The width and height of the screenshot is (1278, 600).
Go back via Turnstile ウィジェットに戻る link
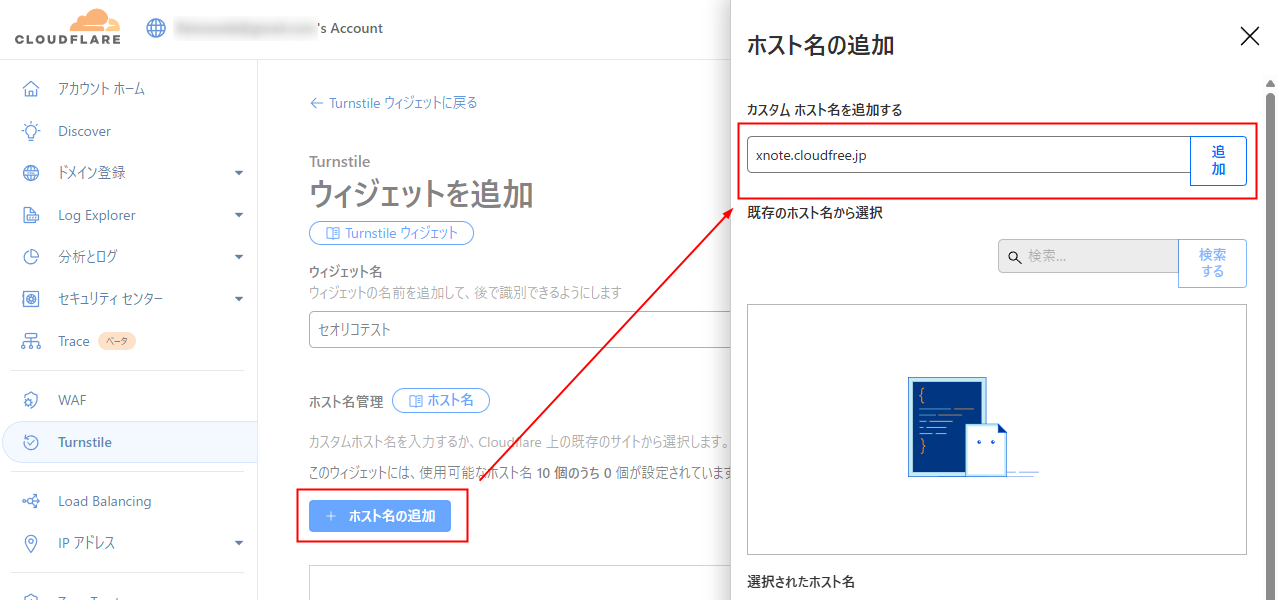394,103
